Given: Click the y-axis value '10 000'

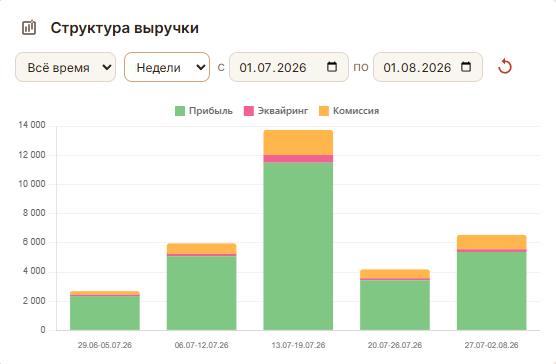Looking at the screenshot, I should [32, 184].
